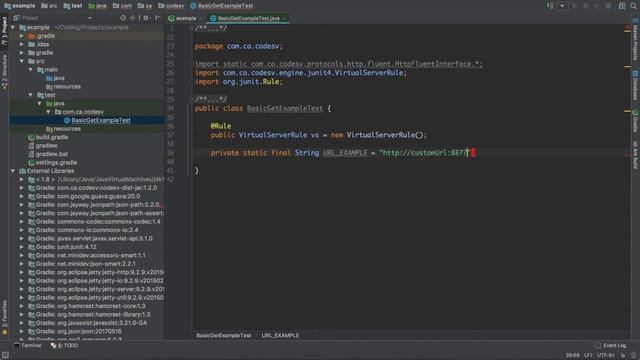Click the BasicGetExampleTest editor breadcrumb at bottom
This screenshot has height=360, width=640.
point(223,336)
